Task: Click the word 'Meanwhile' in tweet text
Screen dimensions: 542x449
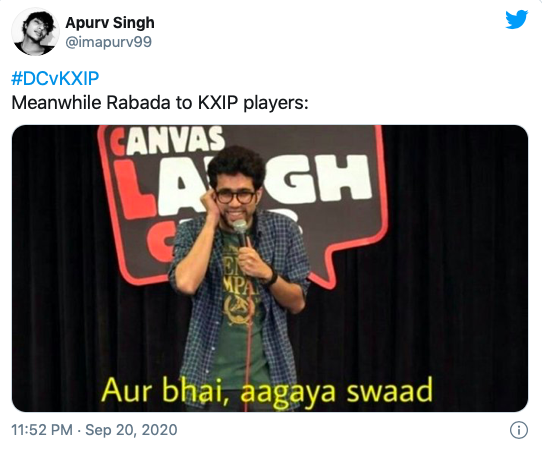Action: coord(56,103)
